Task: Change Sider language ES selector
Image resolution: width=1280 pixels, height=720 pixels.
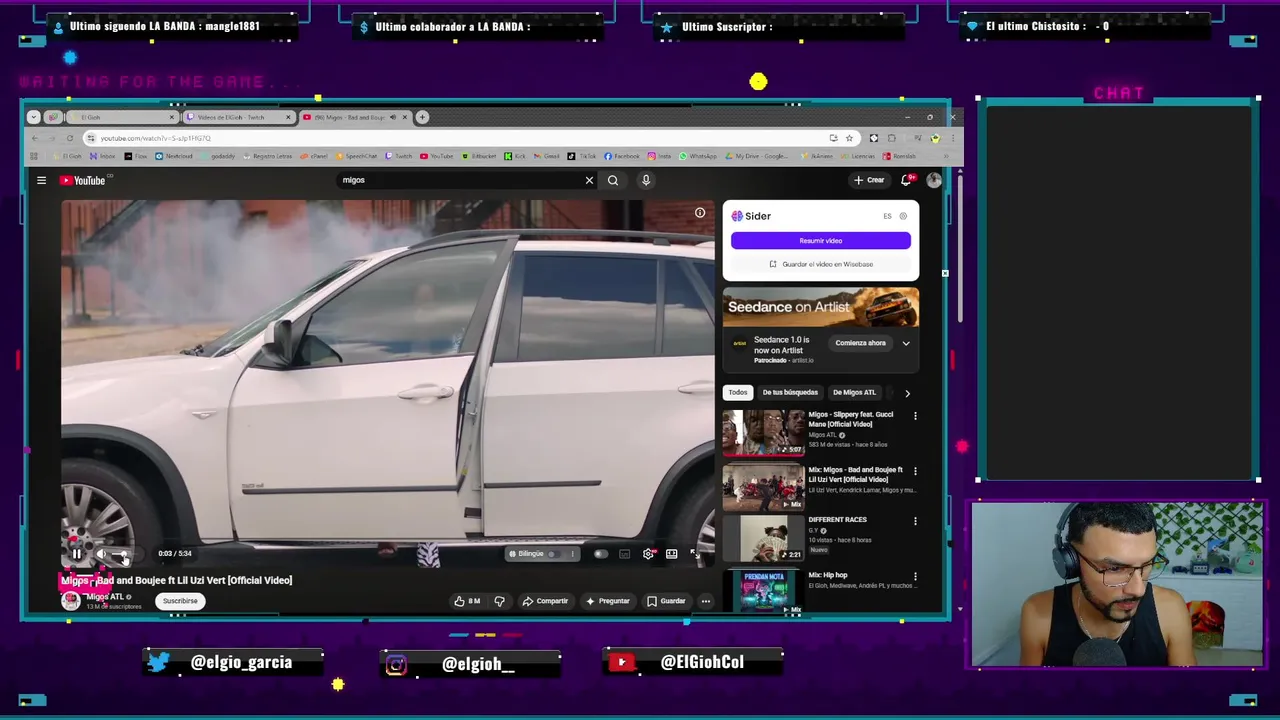Action: coord(887,216)
